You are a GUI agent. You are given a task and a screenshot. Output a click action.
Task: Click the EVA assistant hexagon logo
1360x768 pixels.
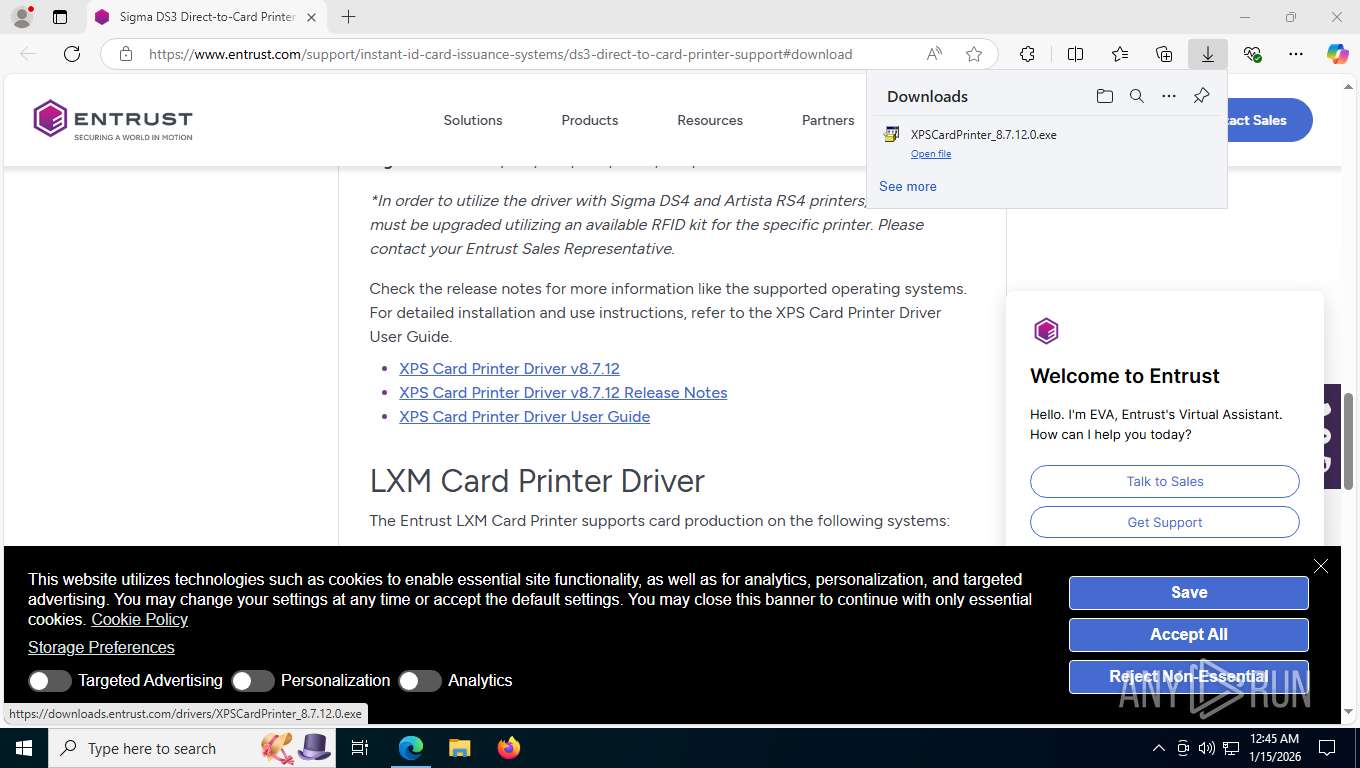coord(1046,331)
